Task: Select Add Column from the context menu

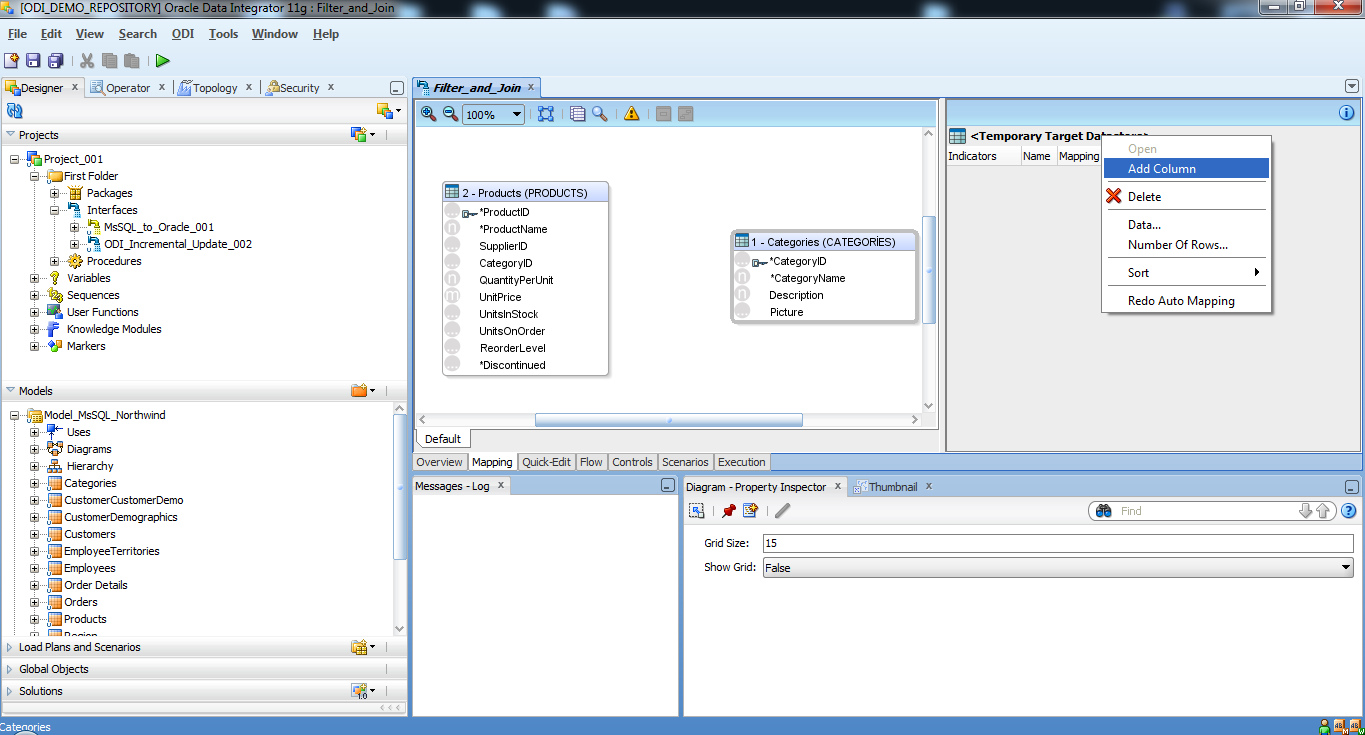Action: click(x=1163, y=169)
